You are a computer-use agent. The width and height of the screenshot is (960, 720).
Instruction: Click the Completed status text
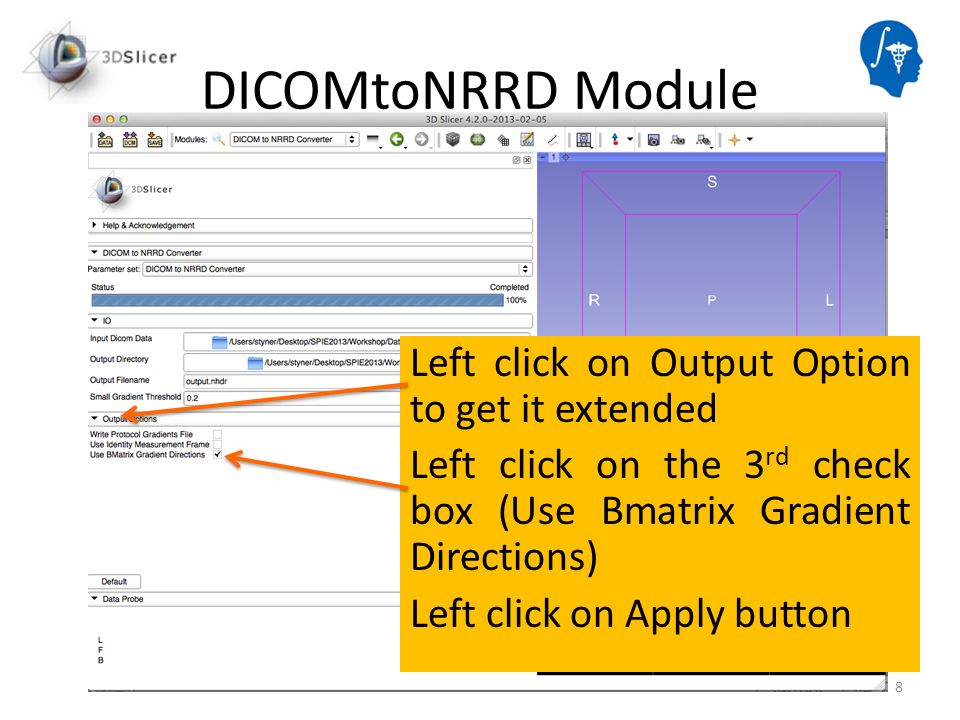click(509, 287)
